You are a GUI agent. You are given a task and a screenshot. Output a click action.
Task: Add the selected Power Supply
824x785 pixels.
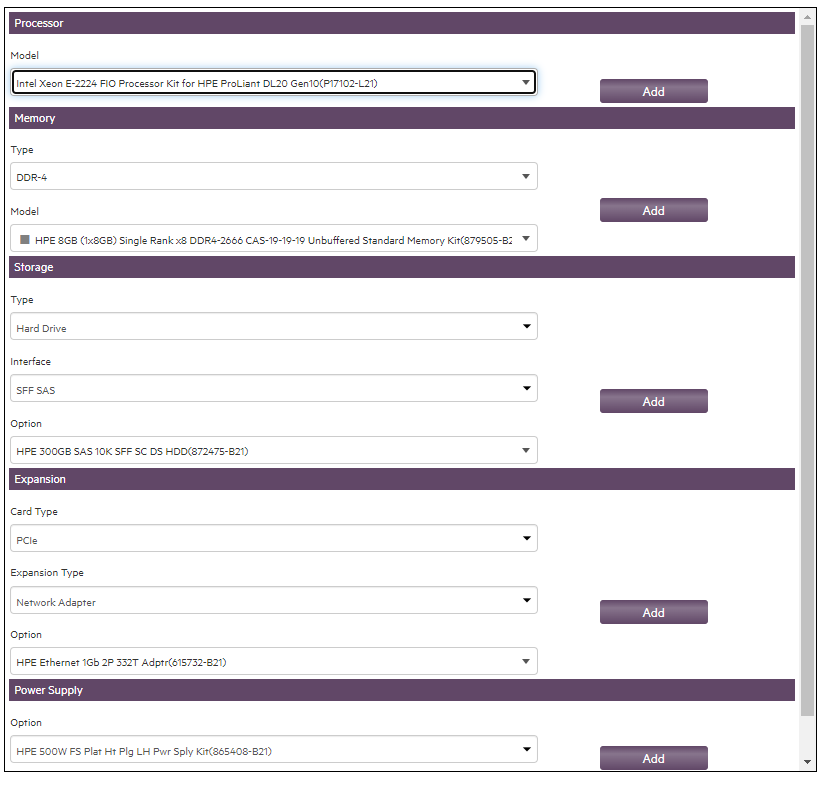654,758
